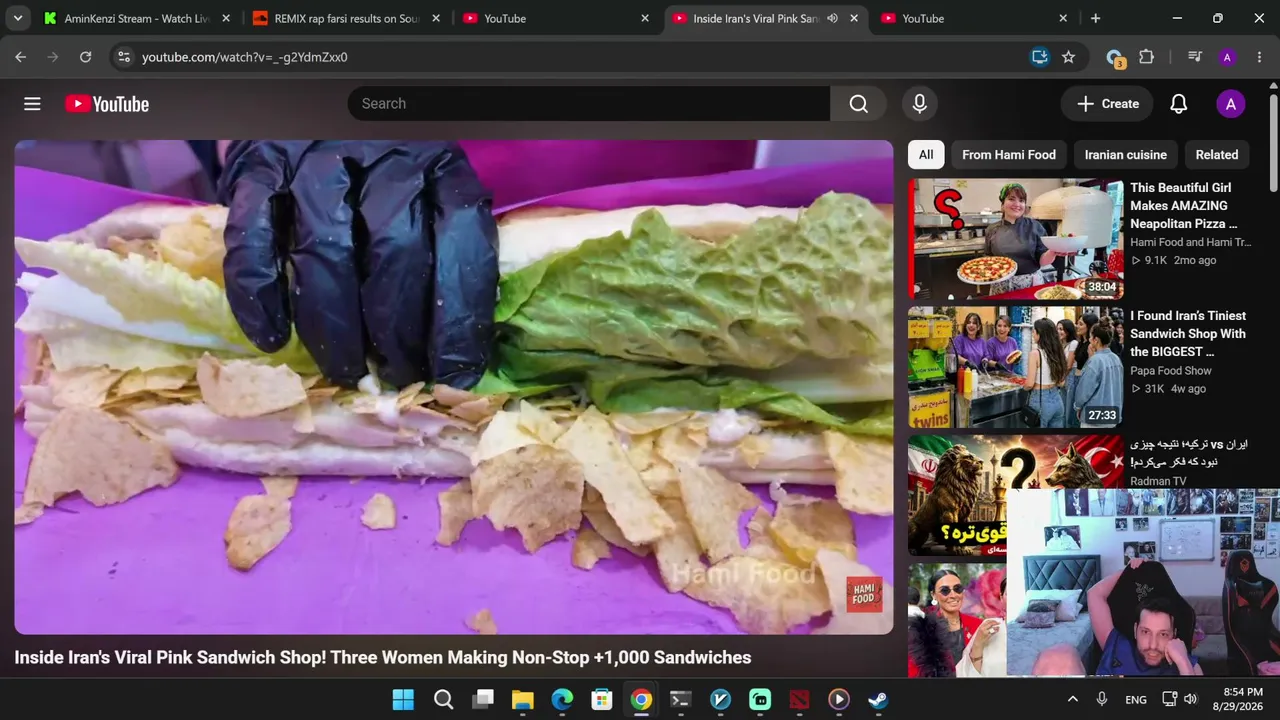Start voice search with the microphone icon
The width and height of the screenshot is (1280, 720).
pos(920,104)
